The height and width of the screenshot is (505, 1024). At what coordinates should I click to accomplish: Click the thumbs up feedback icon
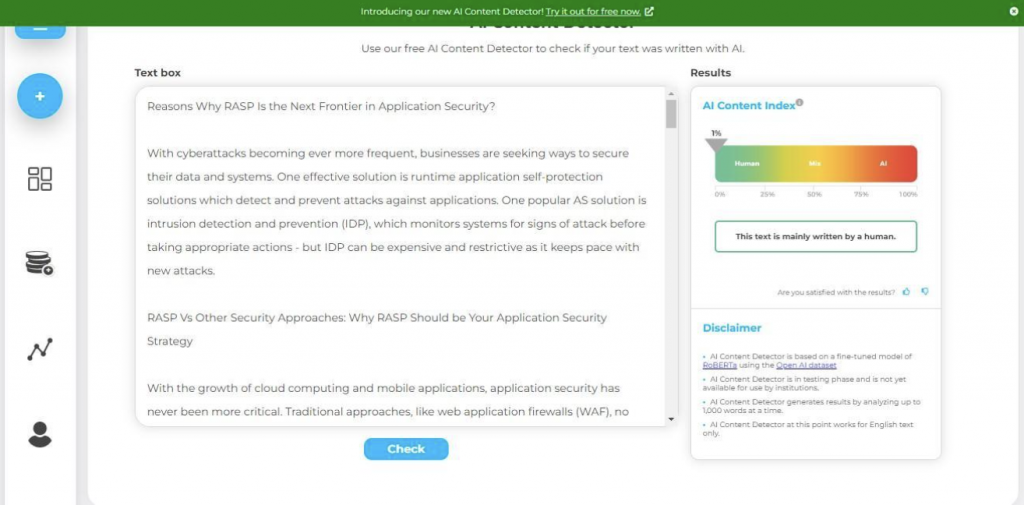click(906, 292)
